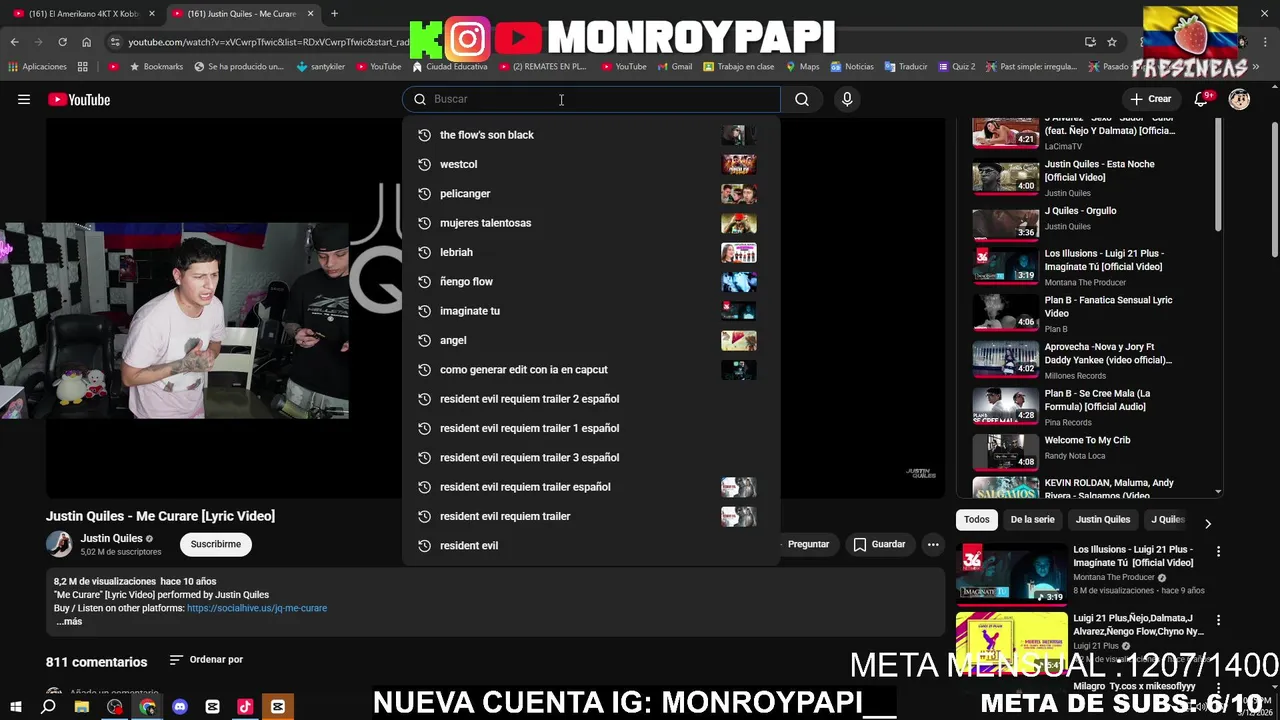Open the Justin Quiles channel name link

111,538
